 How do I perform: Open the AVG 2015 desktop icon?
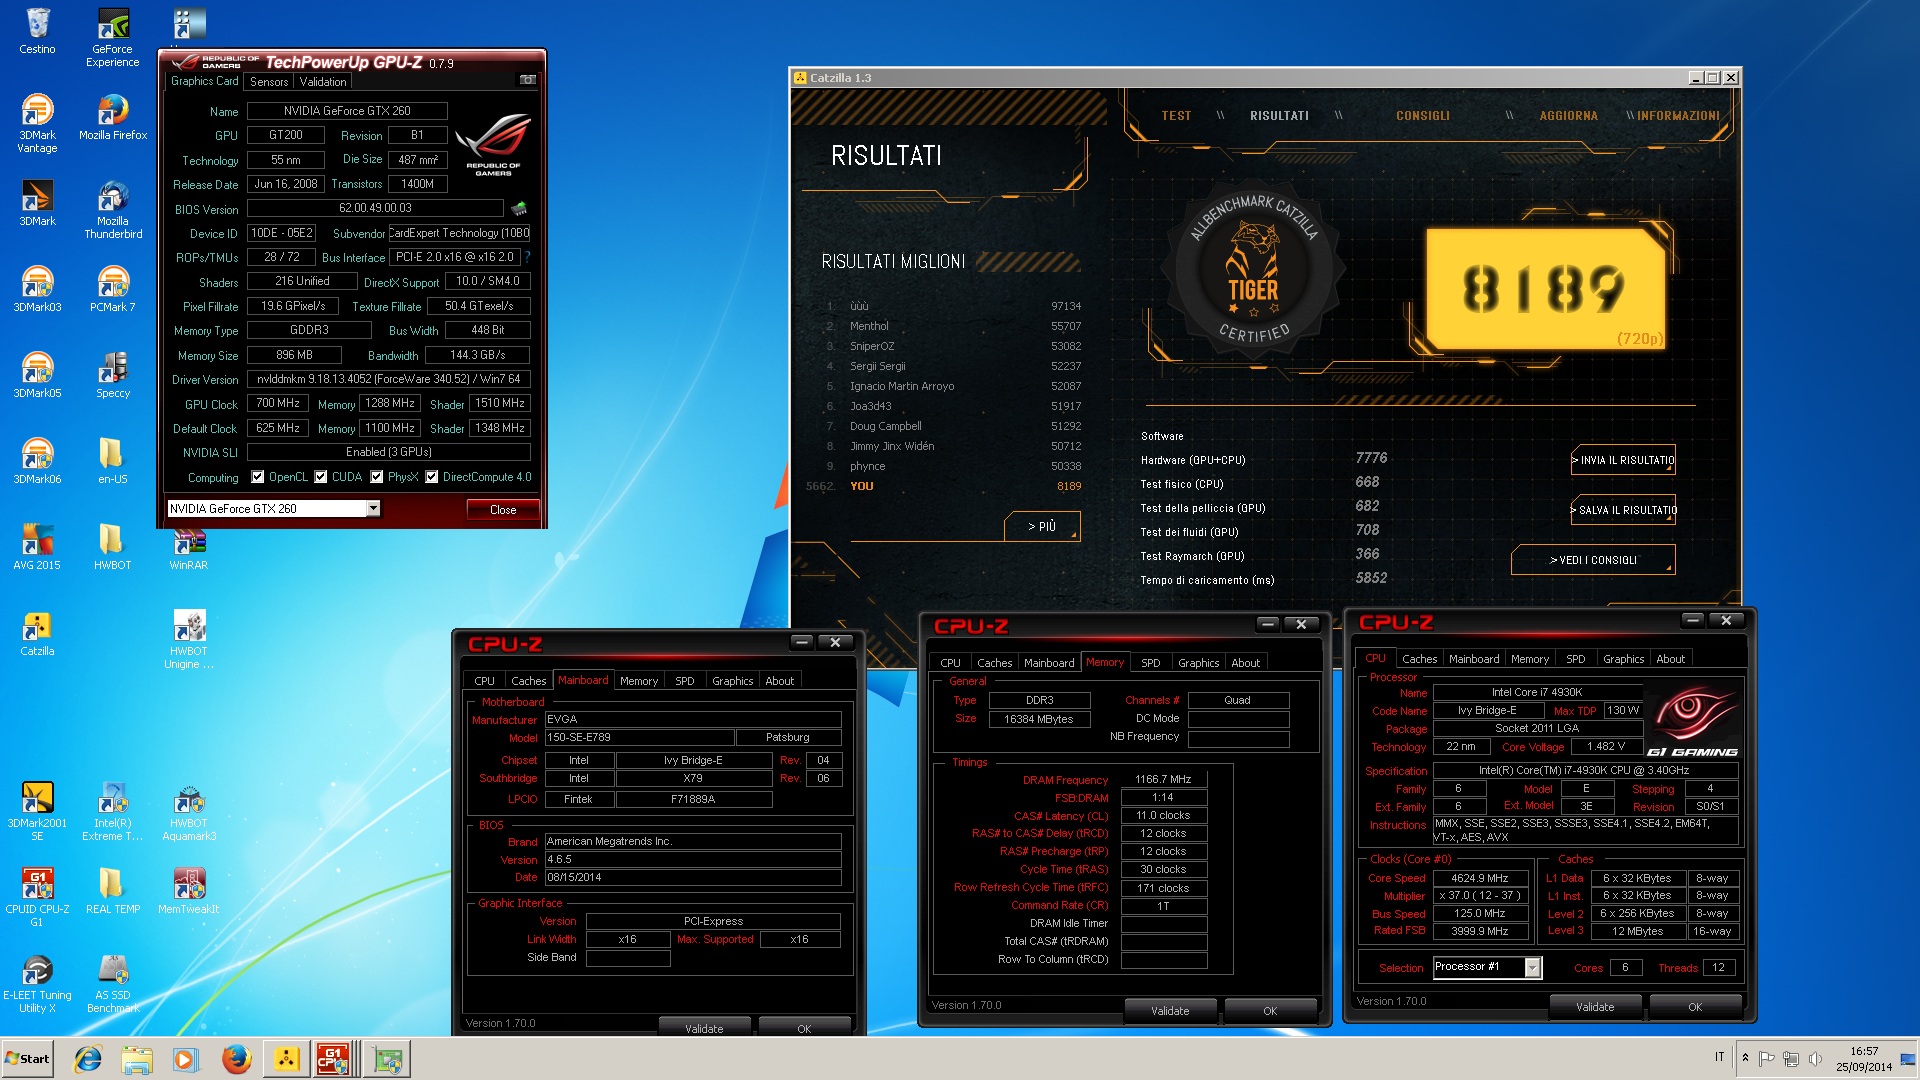pyautogui.click(x=37, y=547)
